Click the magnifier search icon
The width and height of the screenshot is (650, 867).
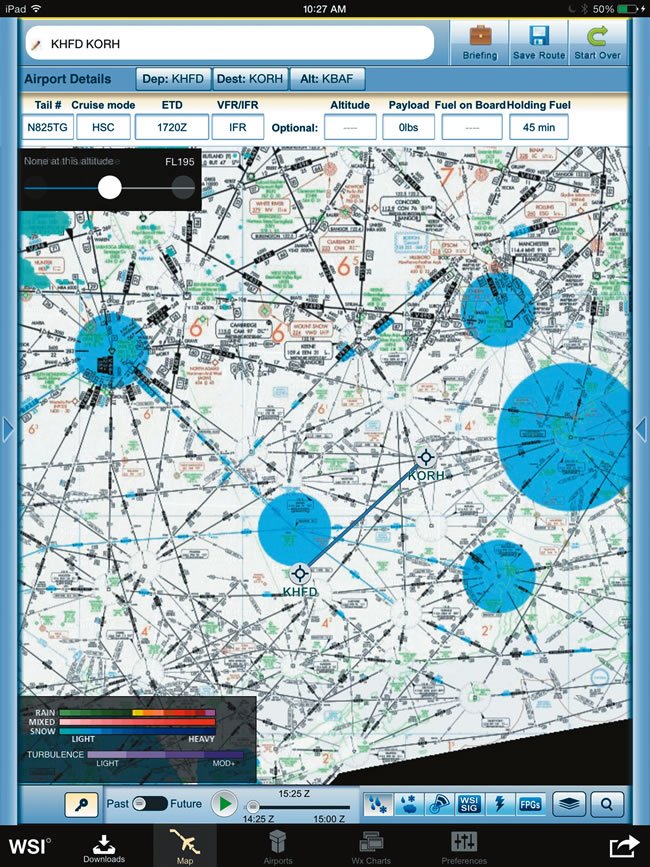click(x=606, y=804)
